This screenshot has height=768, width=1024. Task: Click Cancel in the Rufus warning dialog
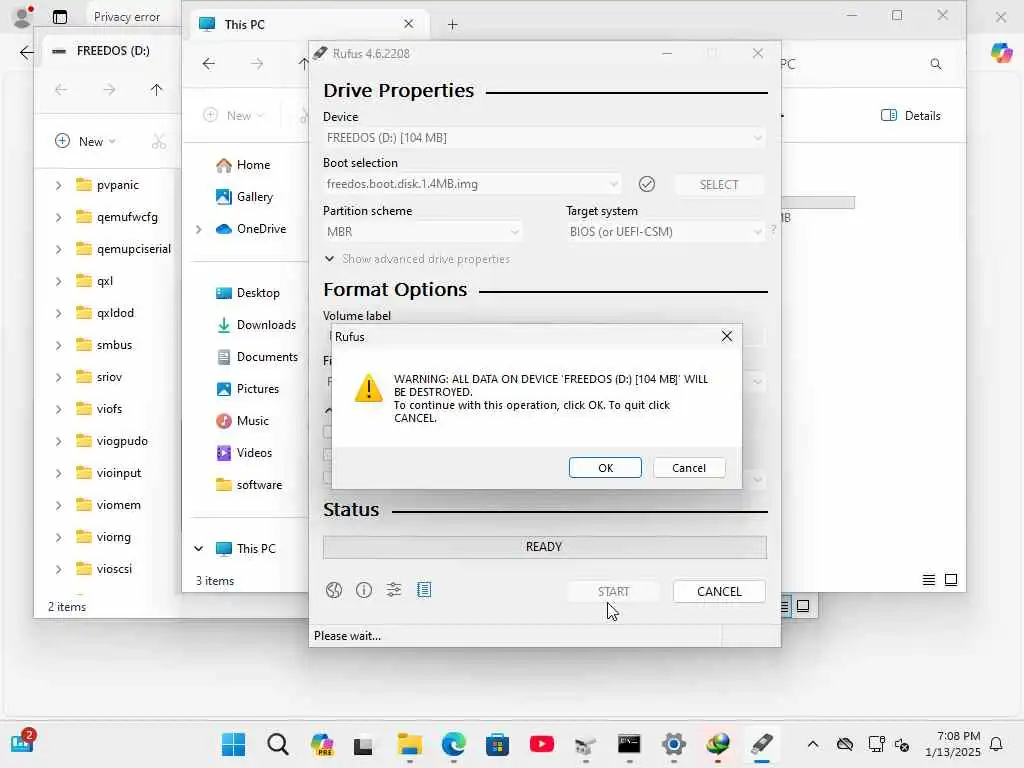pyautogui.click(x=688, y=468)
